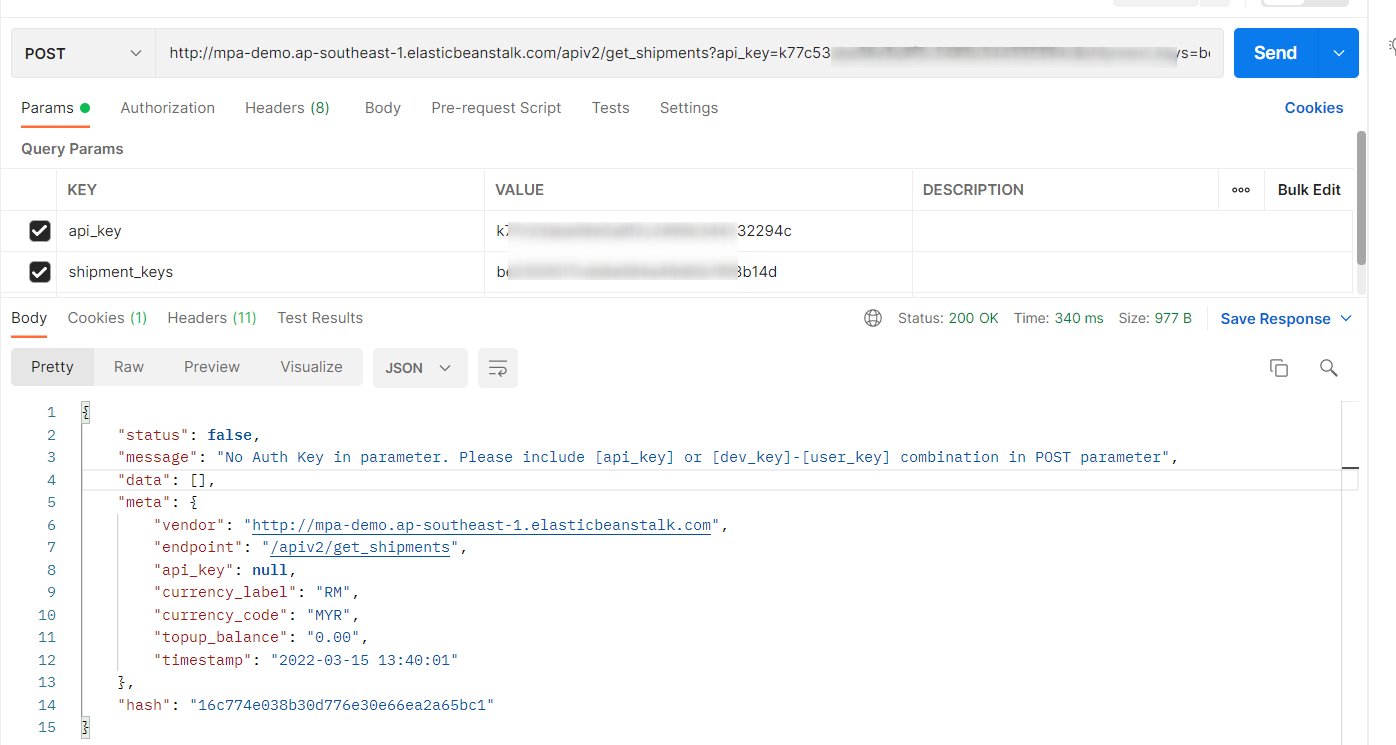Click the "data": [] line
This screenshot has width=1396, height=745.
pos(167,480)
